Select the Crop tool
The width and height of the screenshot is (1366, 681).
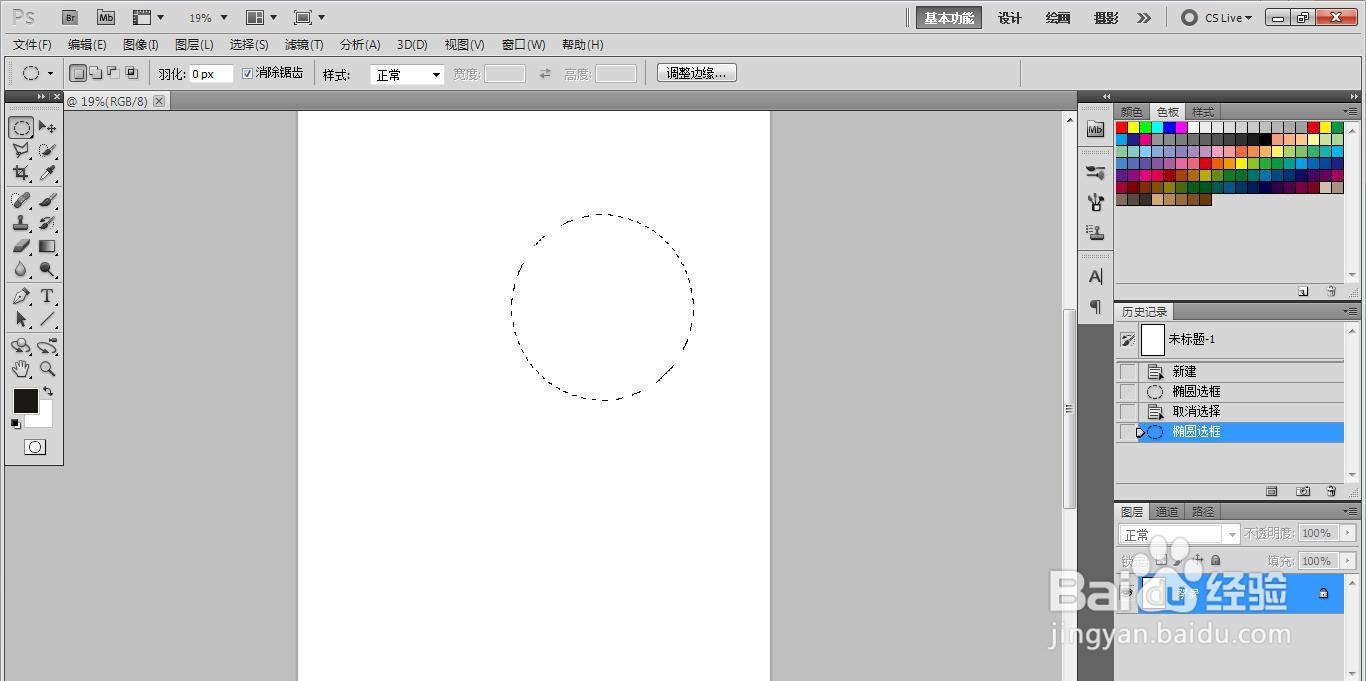click(x=21, y=174)
